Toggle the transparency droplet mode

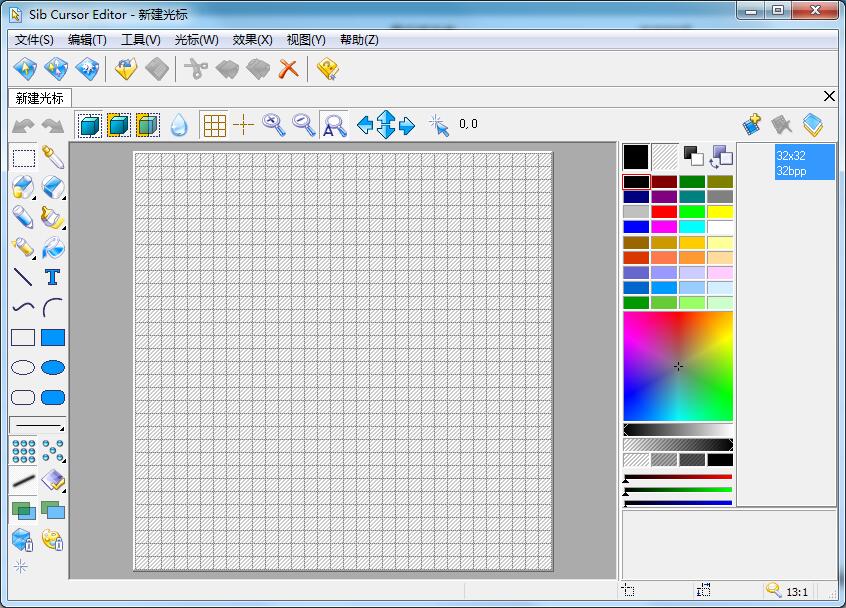pos(180,124)
